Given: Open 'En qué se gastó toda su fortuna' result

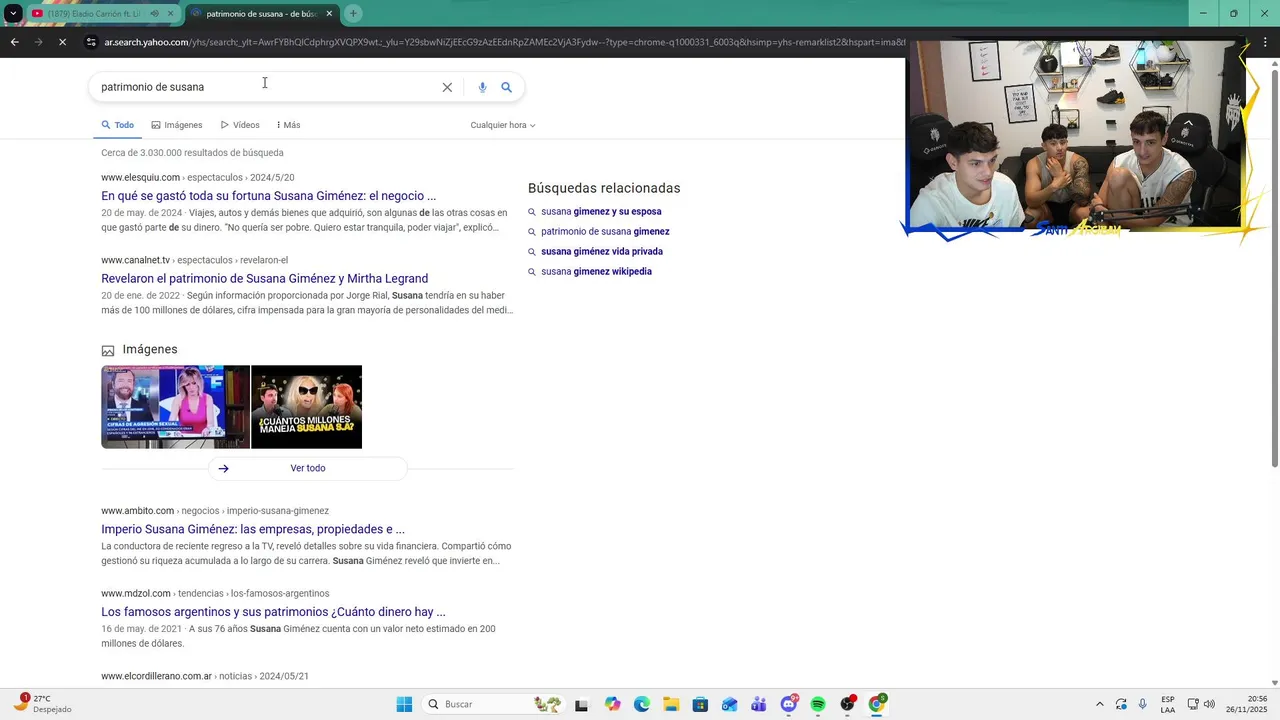Looking at the screenshot, I should pyautogui.click(x=268, y=196).
